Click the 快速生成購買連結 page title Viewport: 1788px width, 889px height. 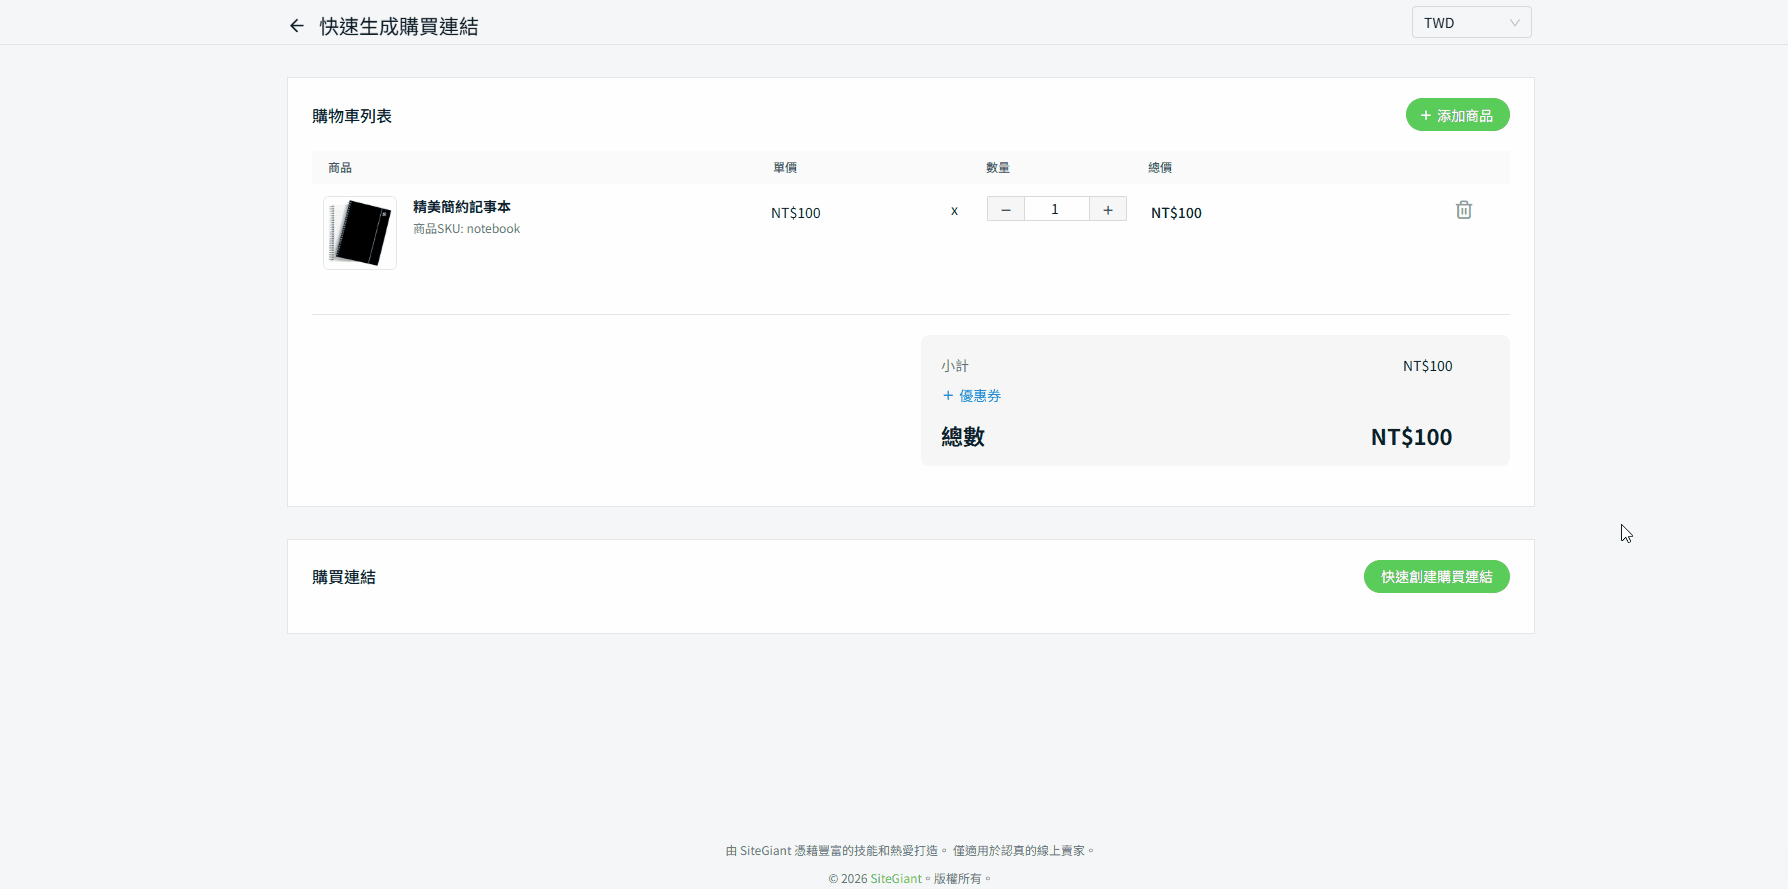(398, 27)
